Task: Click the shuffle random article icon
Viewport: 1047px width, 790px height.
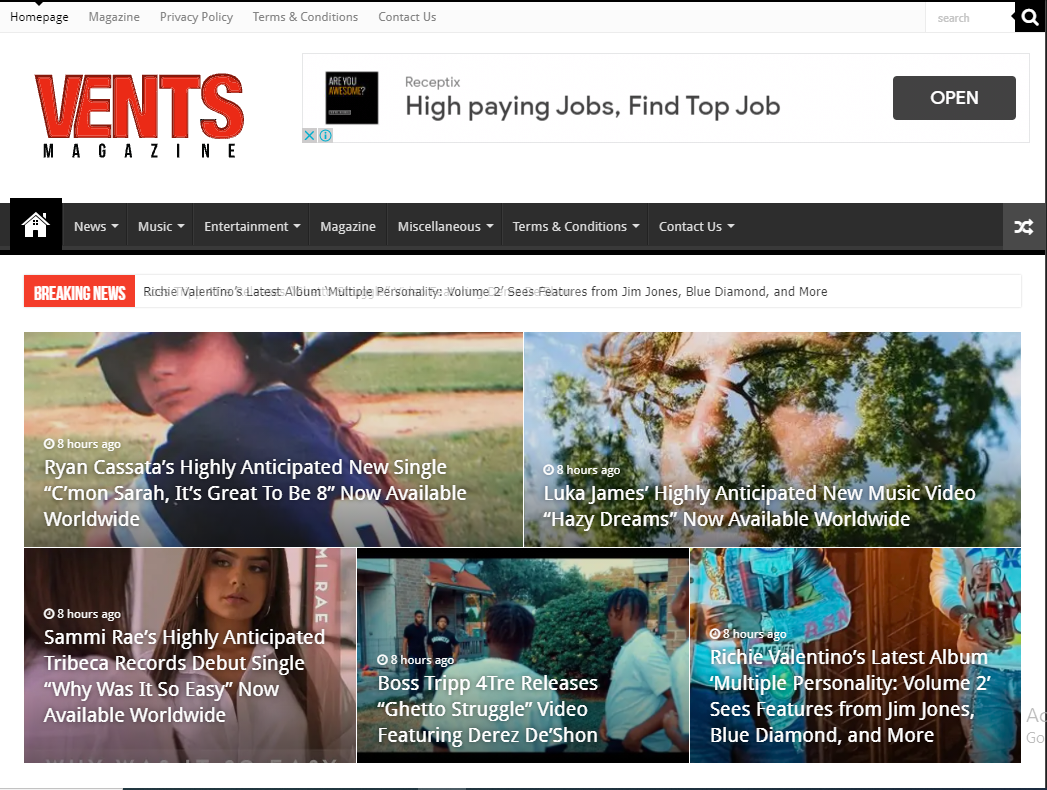Action: tap(1023, 227)
